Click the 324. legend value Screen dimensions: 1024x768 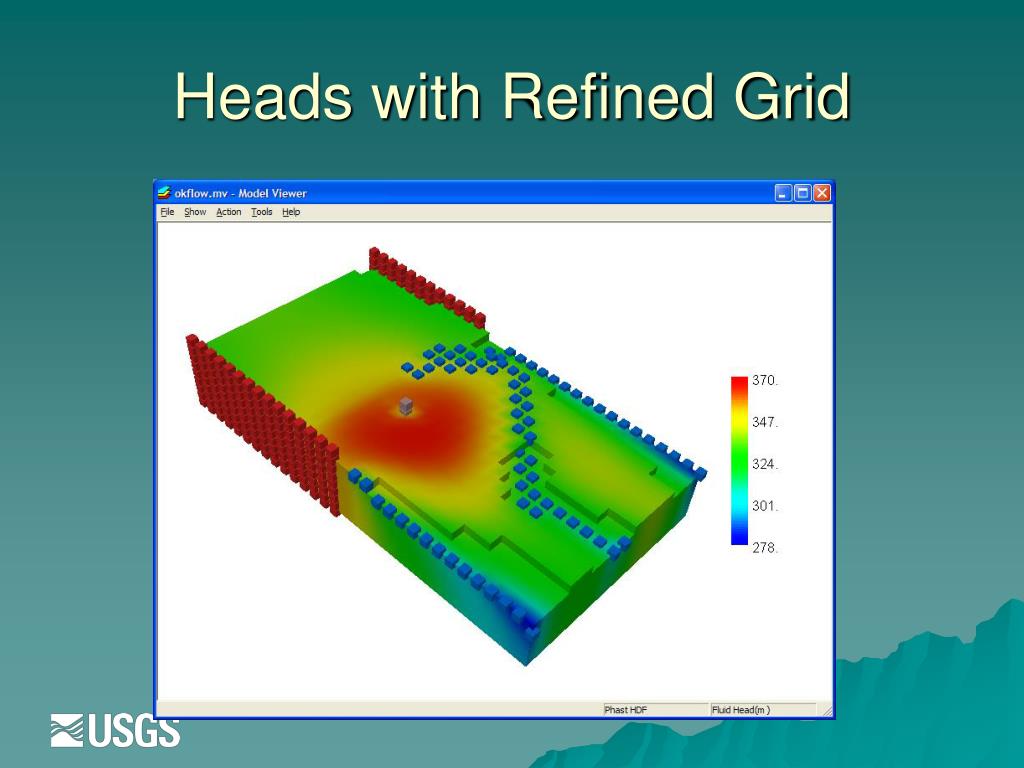click(765, 464)
